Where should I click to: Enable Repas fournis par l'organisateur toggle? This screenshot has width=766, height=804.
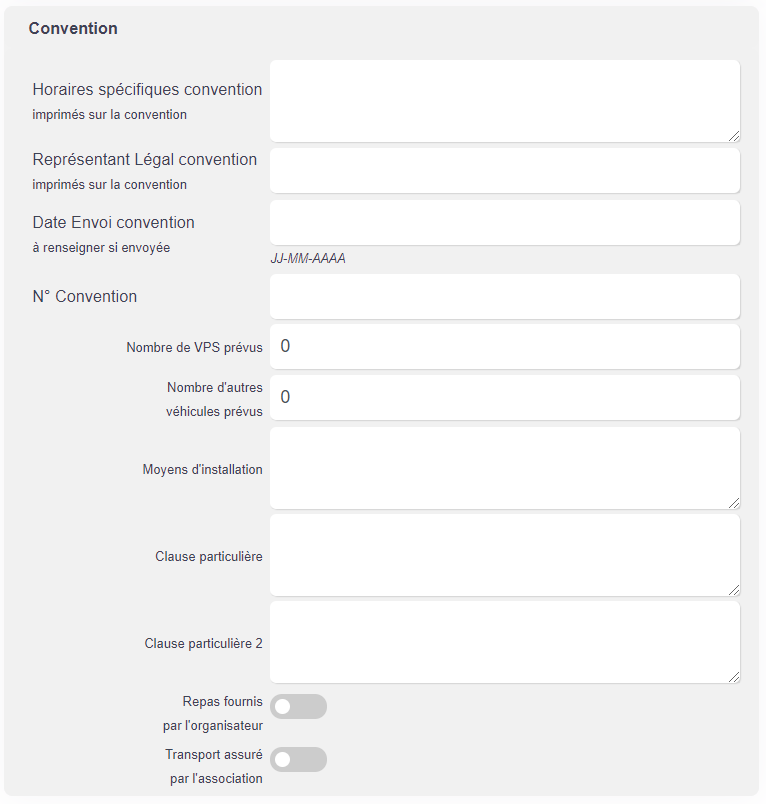[298, 707]
